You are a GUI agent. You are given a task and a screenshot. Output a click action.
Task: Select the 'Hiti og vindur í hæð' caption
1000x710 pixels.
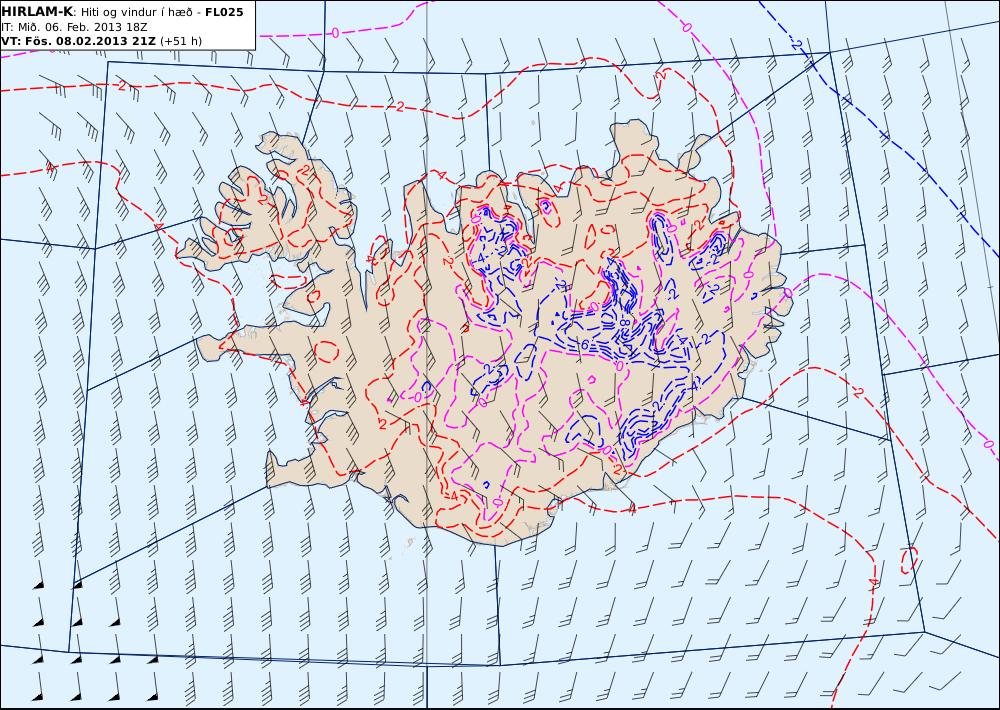[x=138, y=12]
